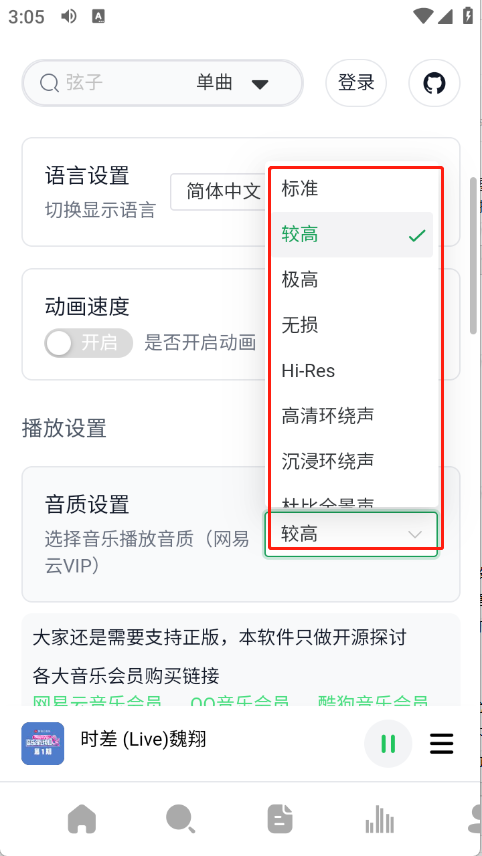Viewport: 482px width, 856px height.
Task: Expand the 单曲 search type dropdown
Action: point(233,83)
